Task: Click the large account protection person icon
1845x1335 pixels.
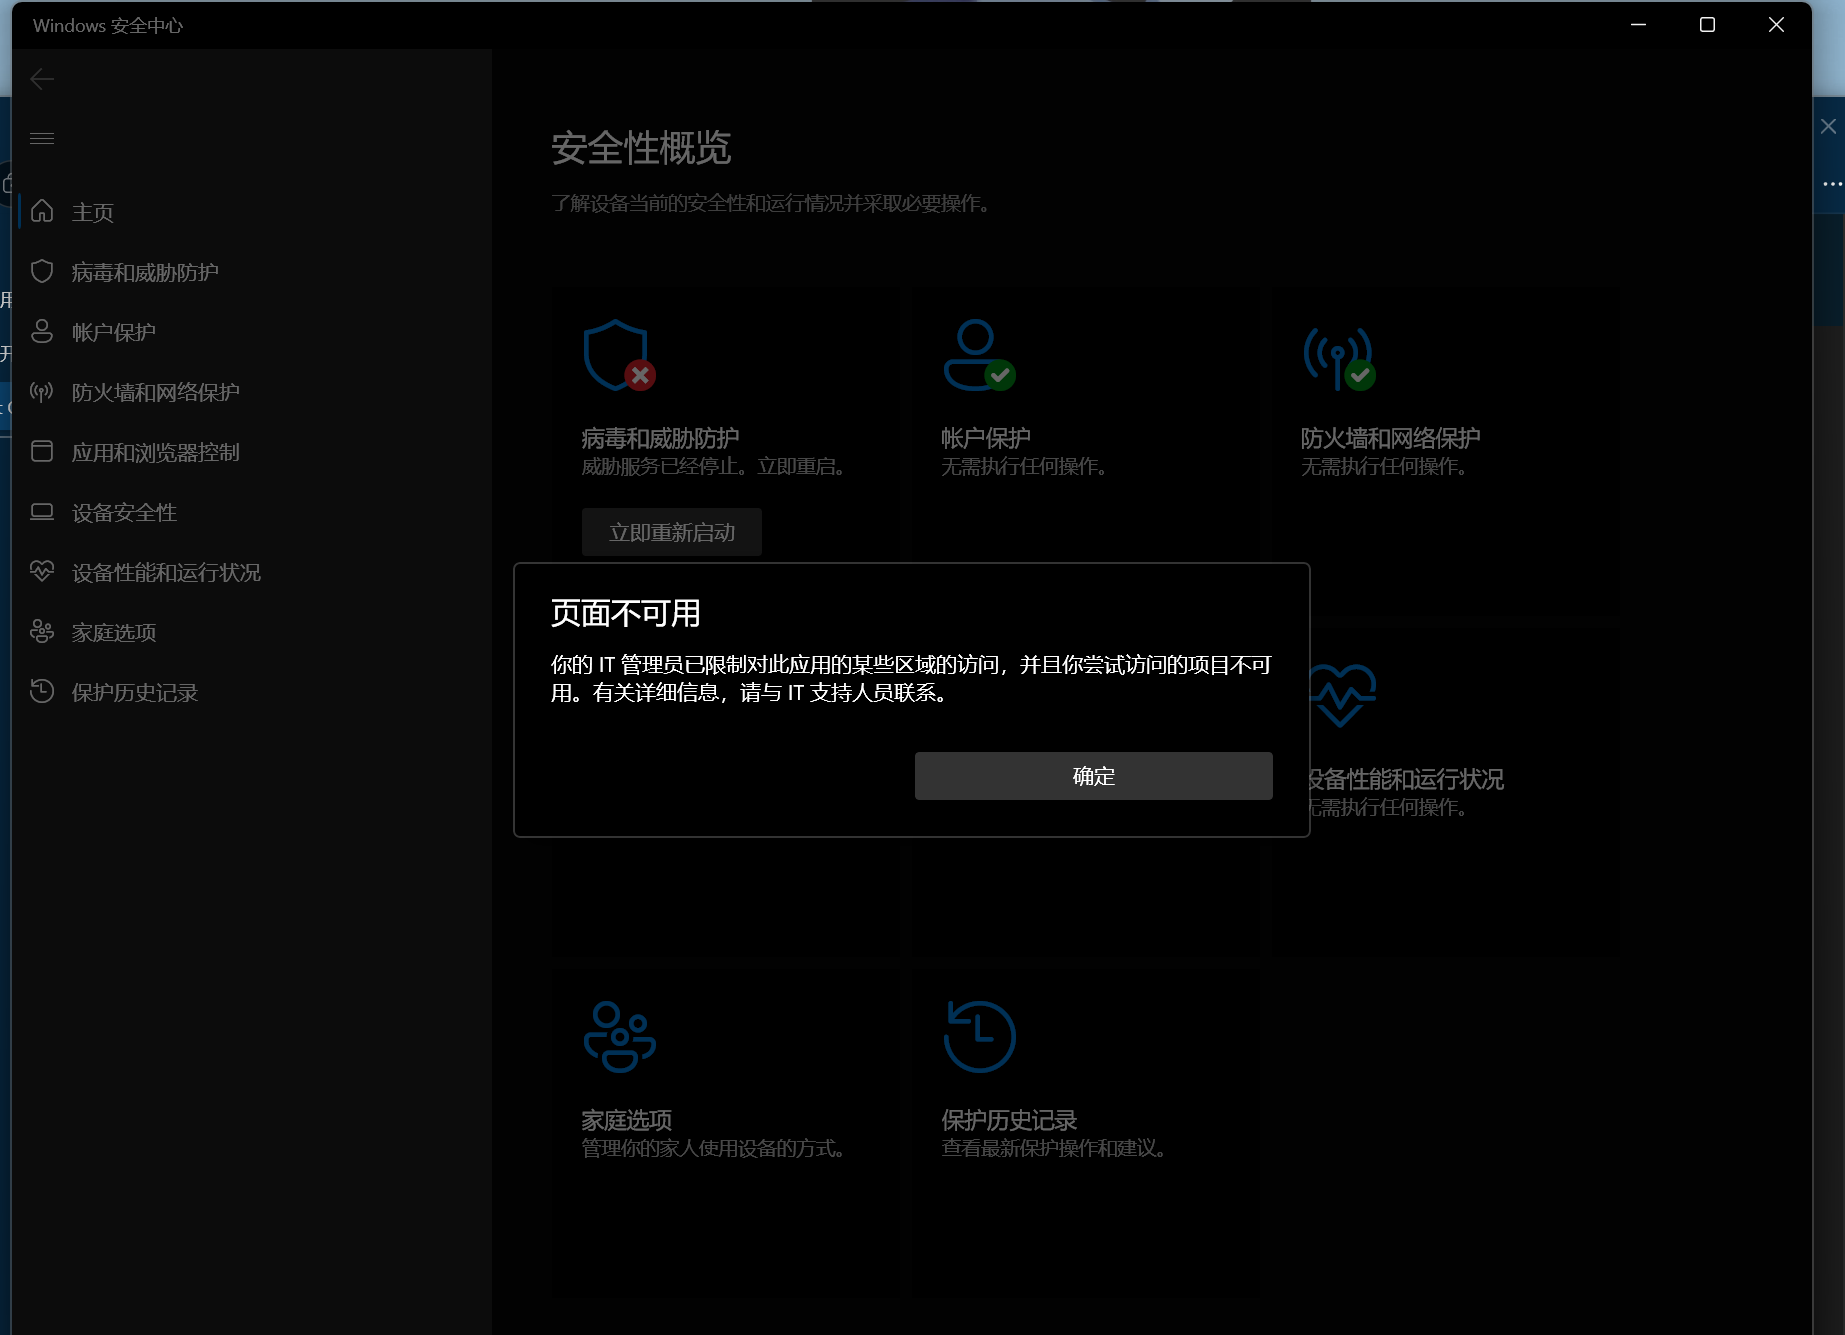Action: click(x=979, y=355)
